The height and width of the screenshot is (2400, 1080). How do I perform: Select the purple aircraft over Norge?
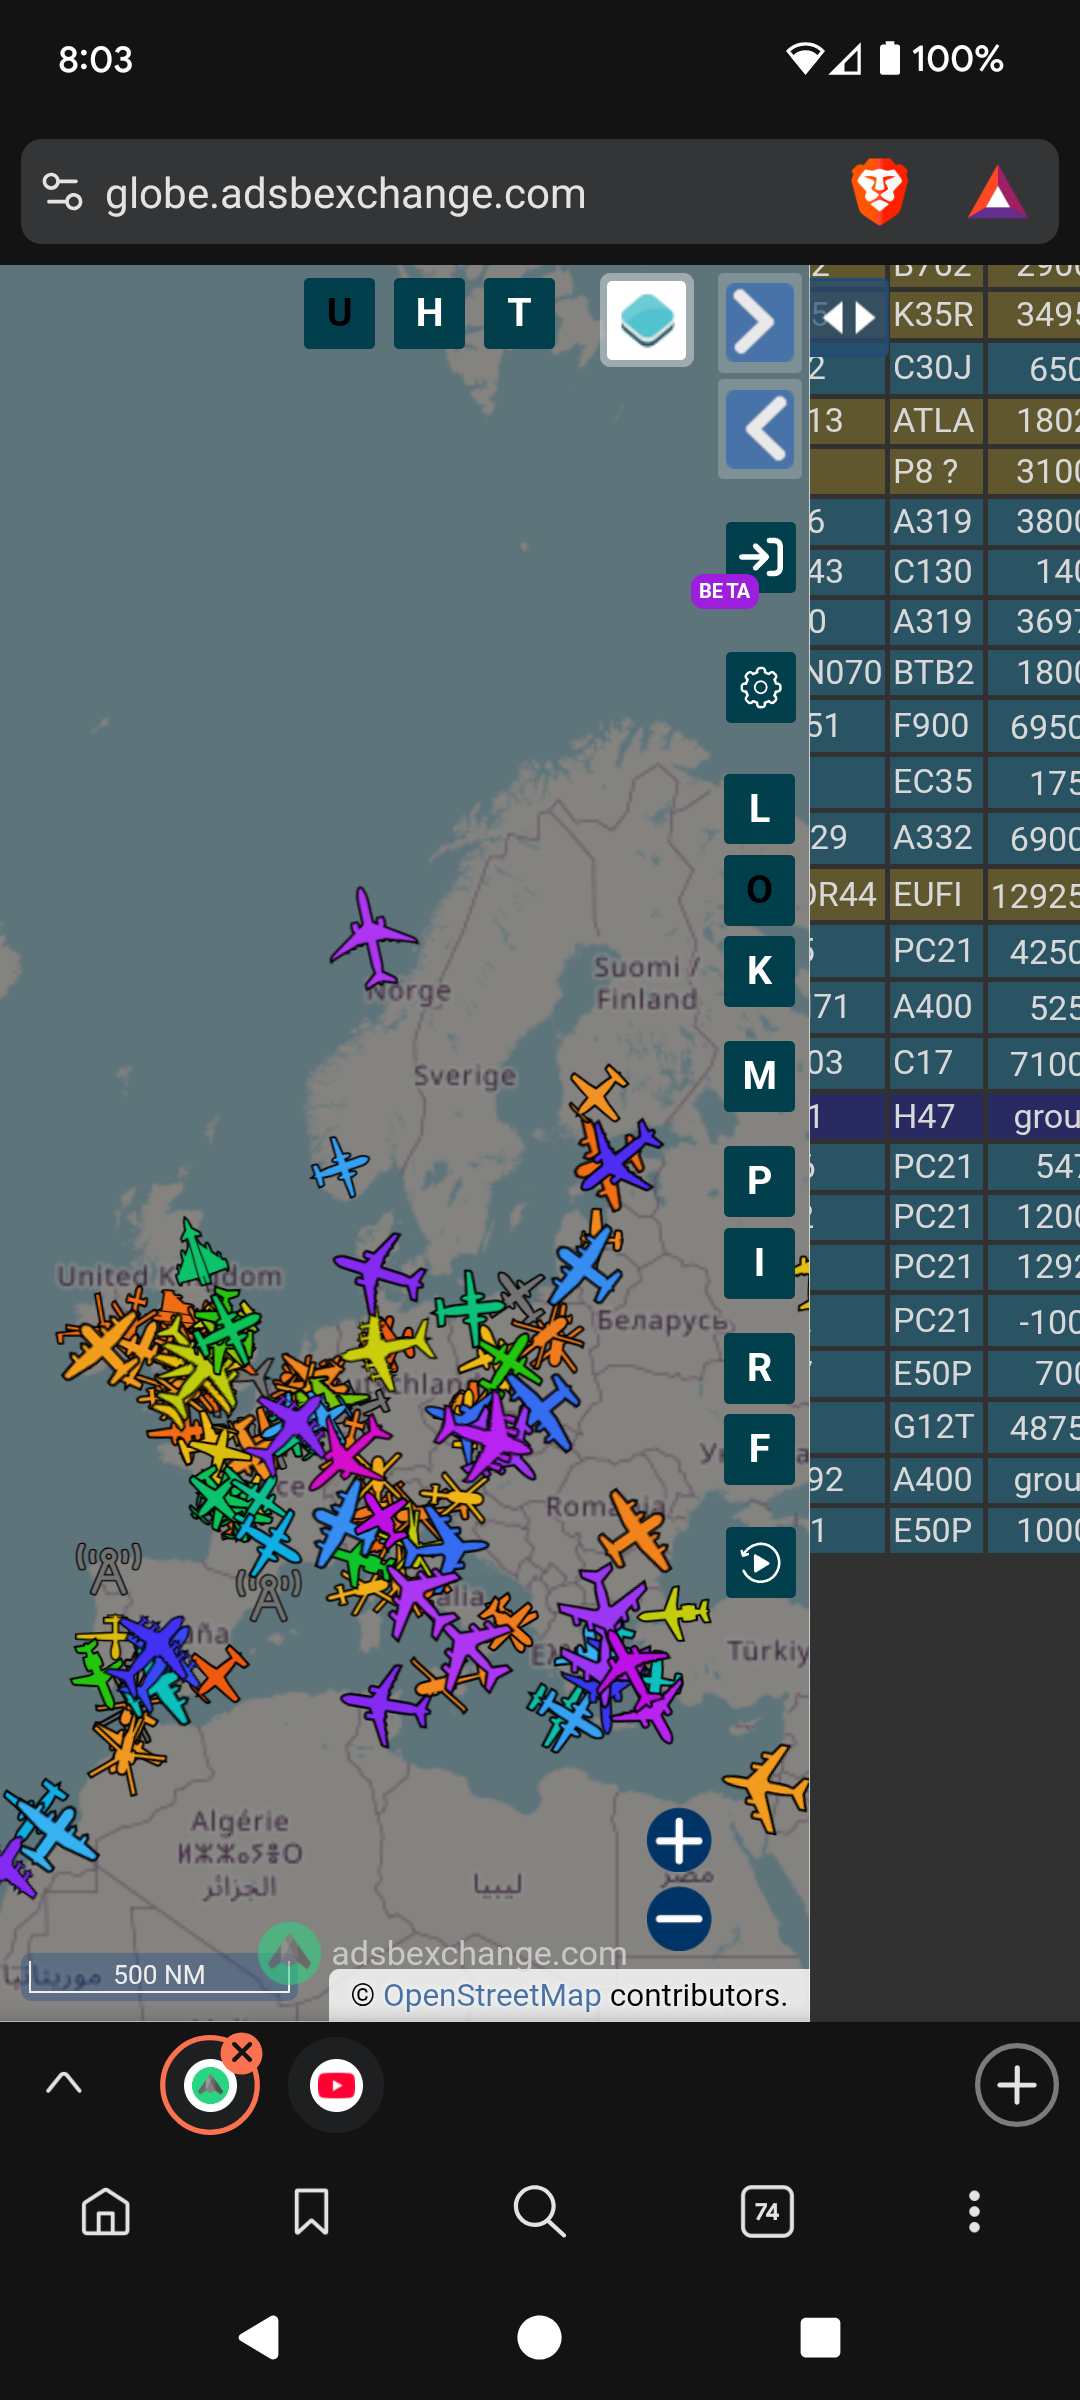[x=372, y=937]
